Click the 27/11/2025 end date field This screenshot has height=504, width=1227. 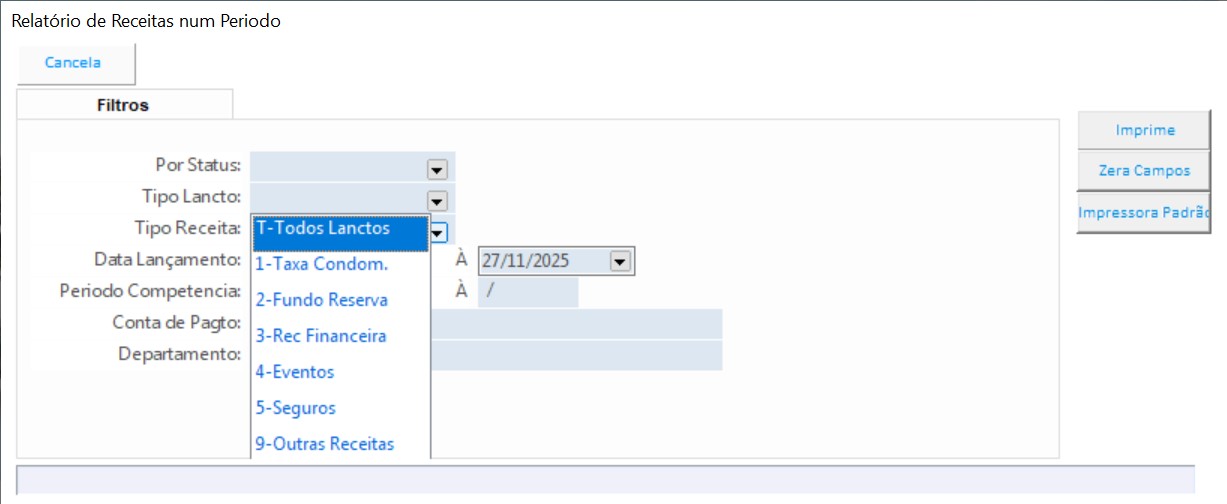542,261
